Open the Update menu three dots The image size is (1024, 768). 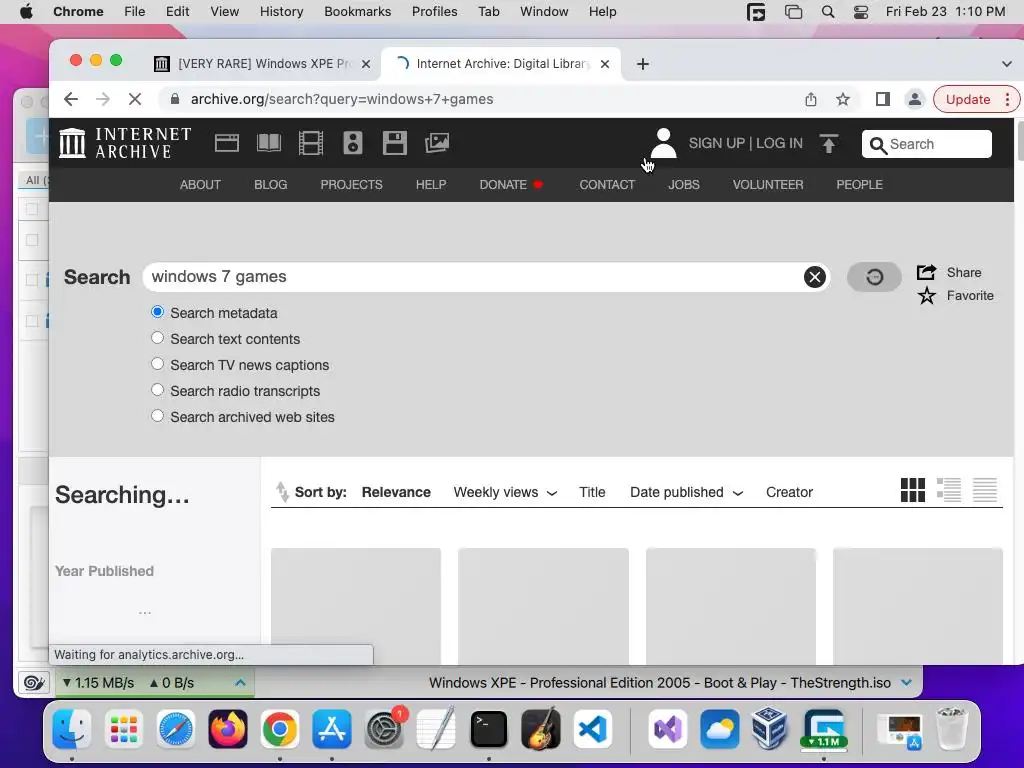[x=1008, y=99]
